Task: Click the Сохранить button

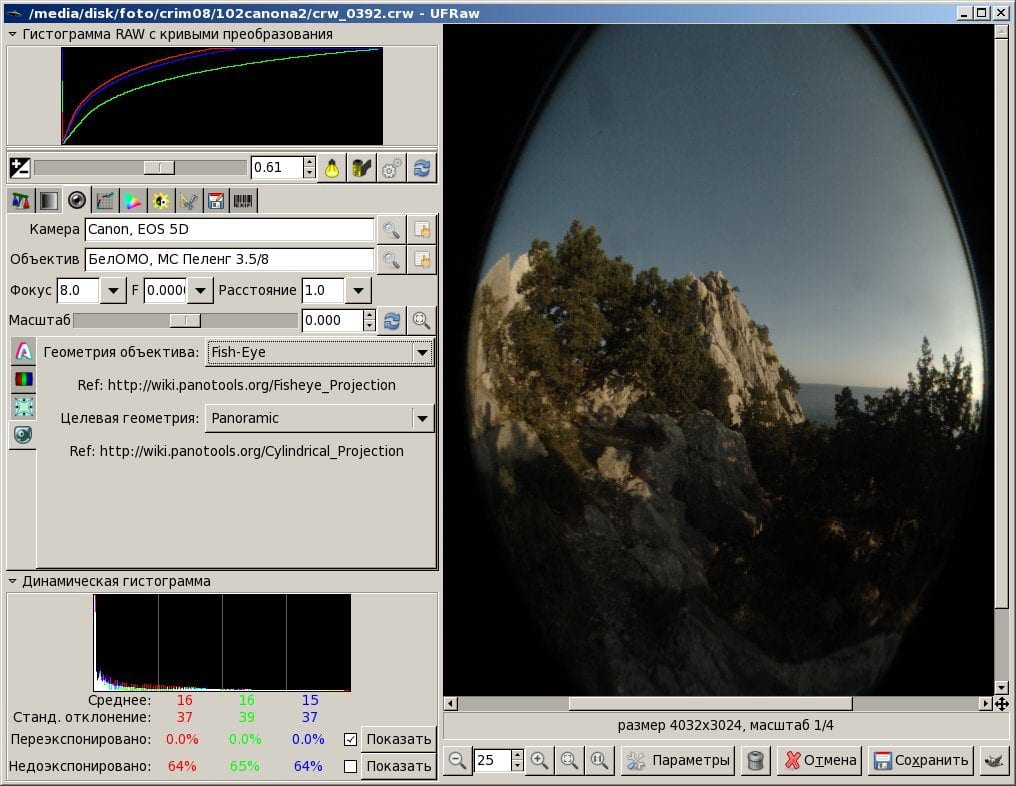Action: pyautogui.click(x=921, y=760)
